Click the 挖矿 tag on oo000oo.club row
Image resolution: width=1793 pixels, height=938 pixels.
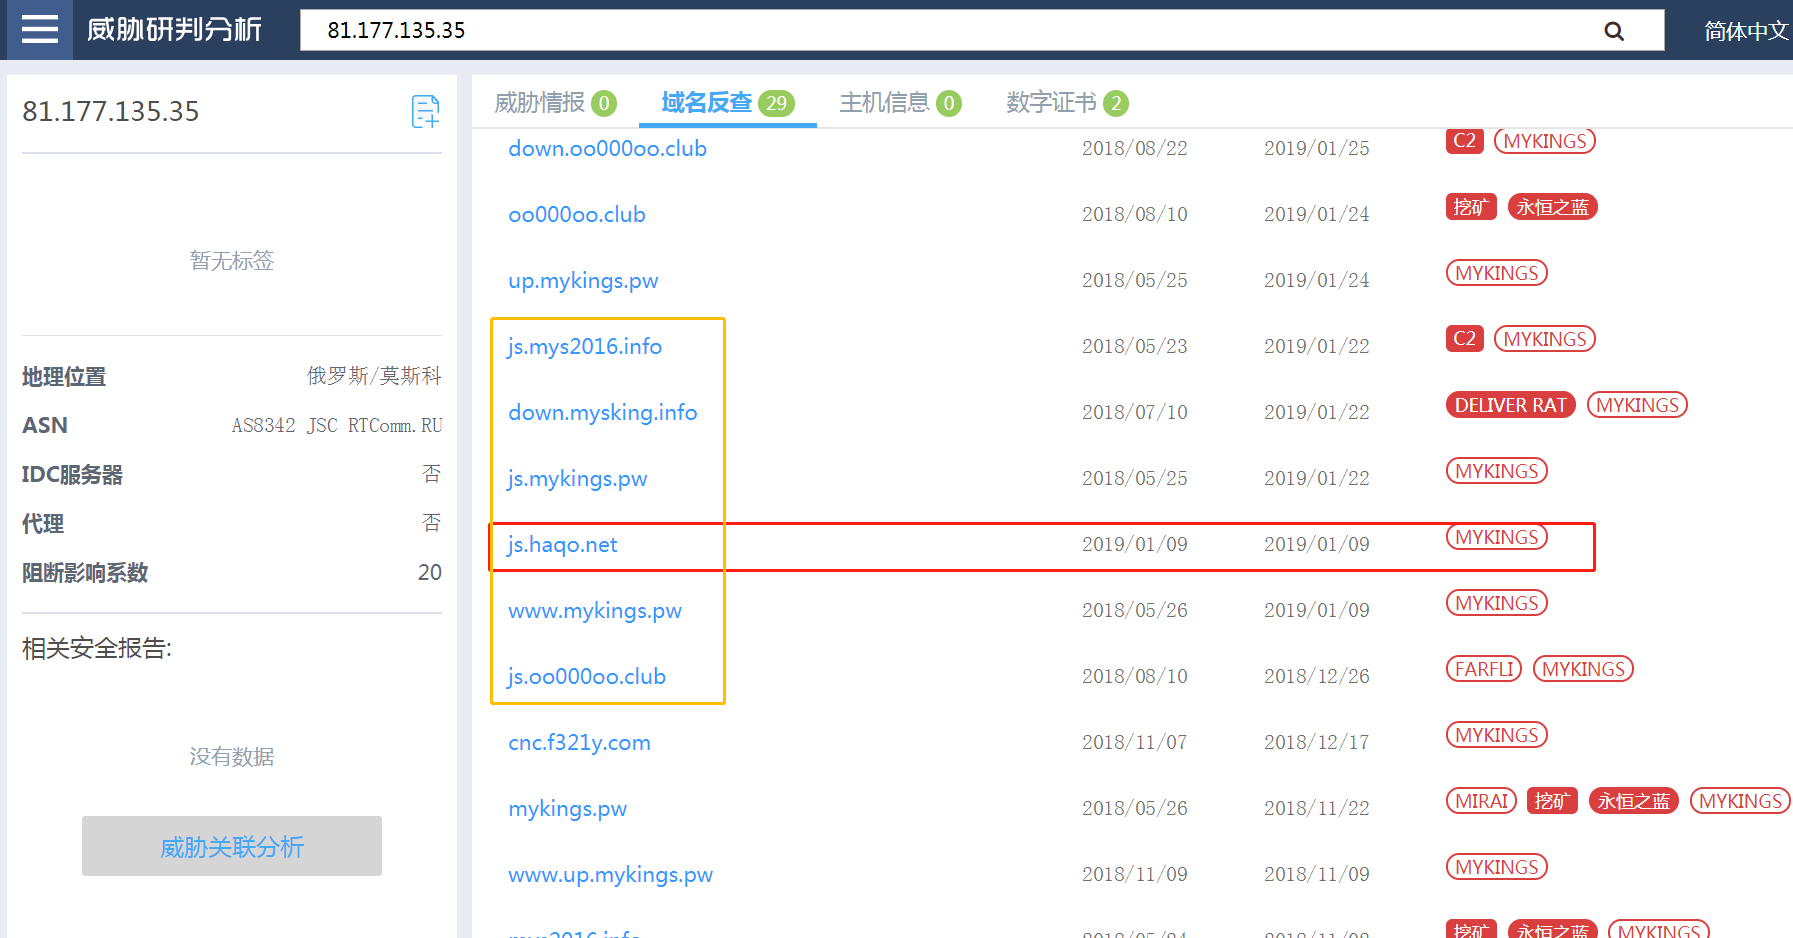[1470, 207]
